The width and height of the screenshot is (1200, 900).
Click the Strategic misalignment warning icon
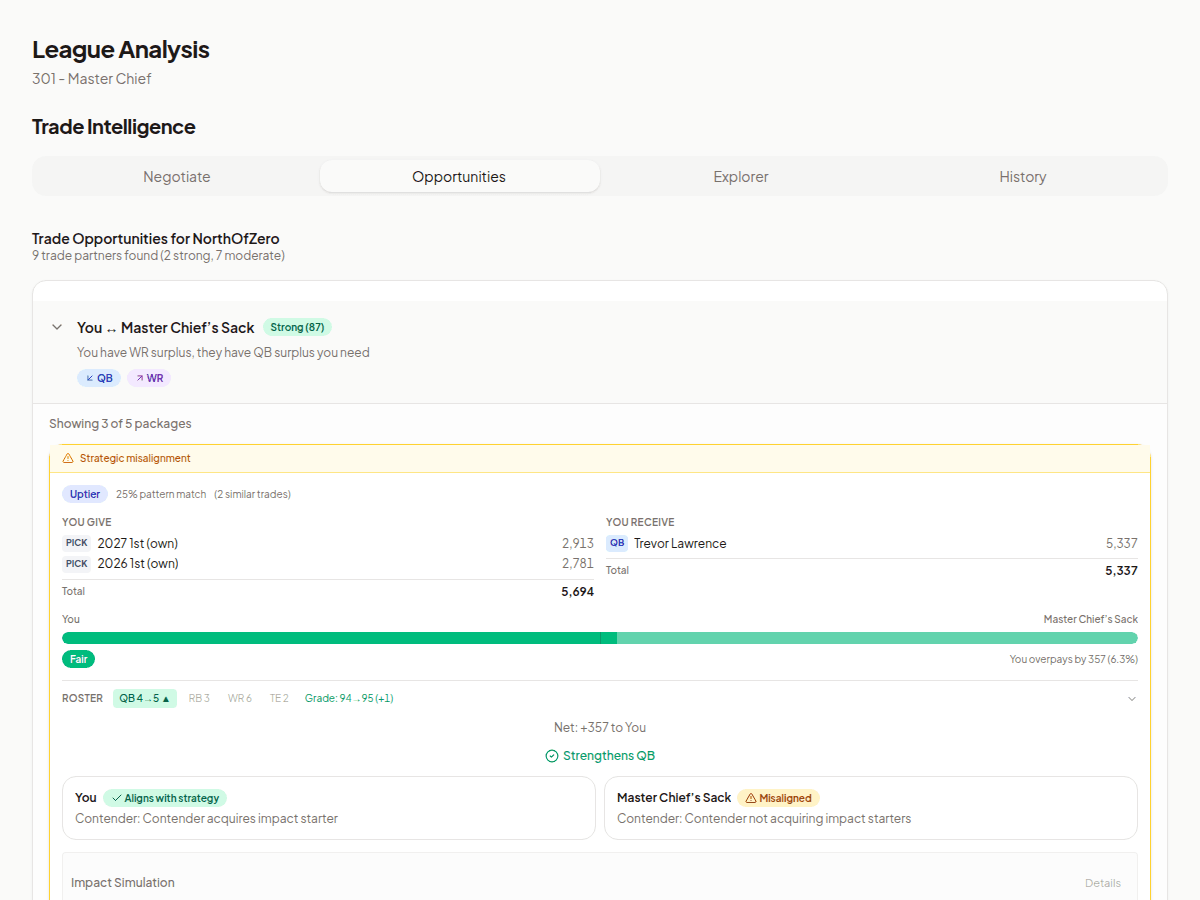[68, 458]
